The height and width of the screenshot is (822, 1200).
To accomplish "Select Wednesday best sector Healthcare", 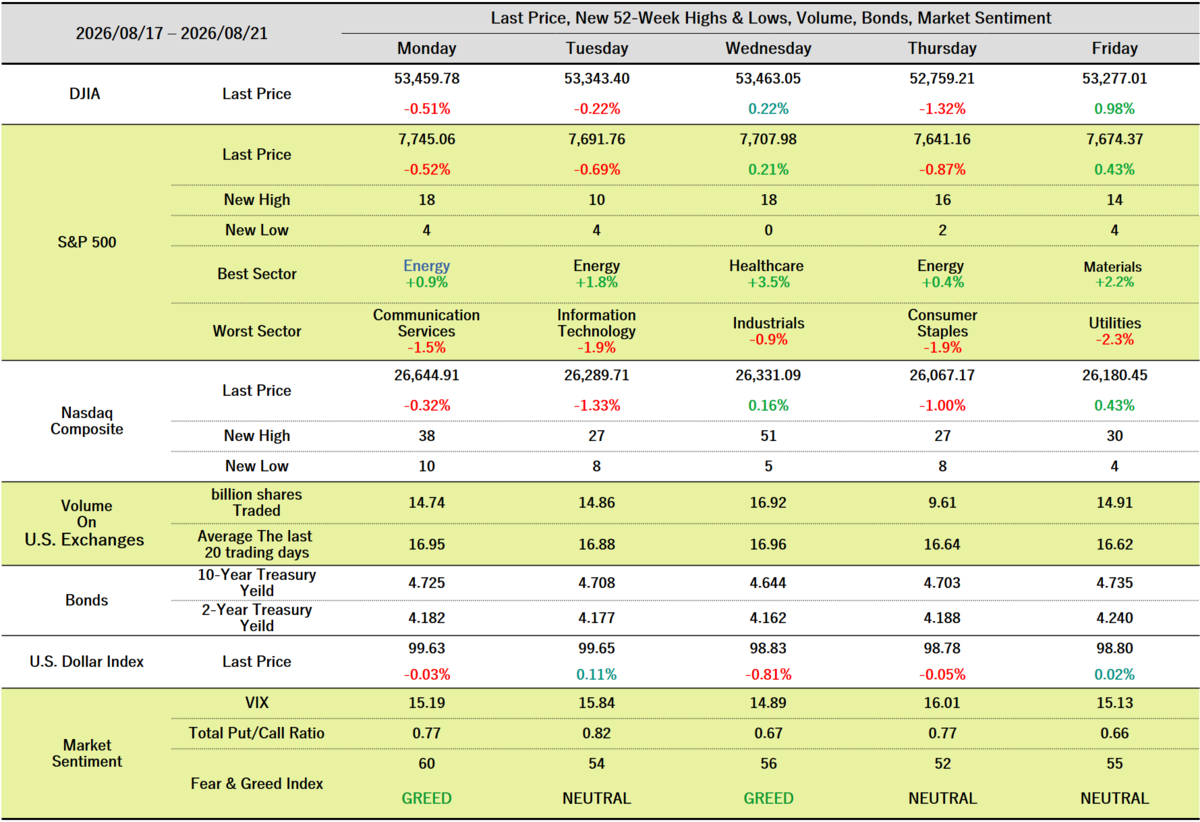I will (x=768, y=267).
